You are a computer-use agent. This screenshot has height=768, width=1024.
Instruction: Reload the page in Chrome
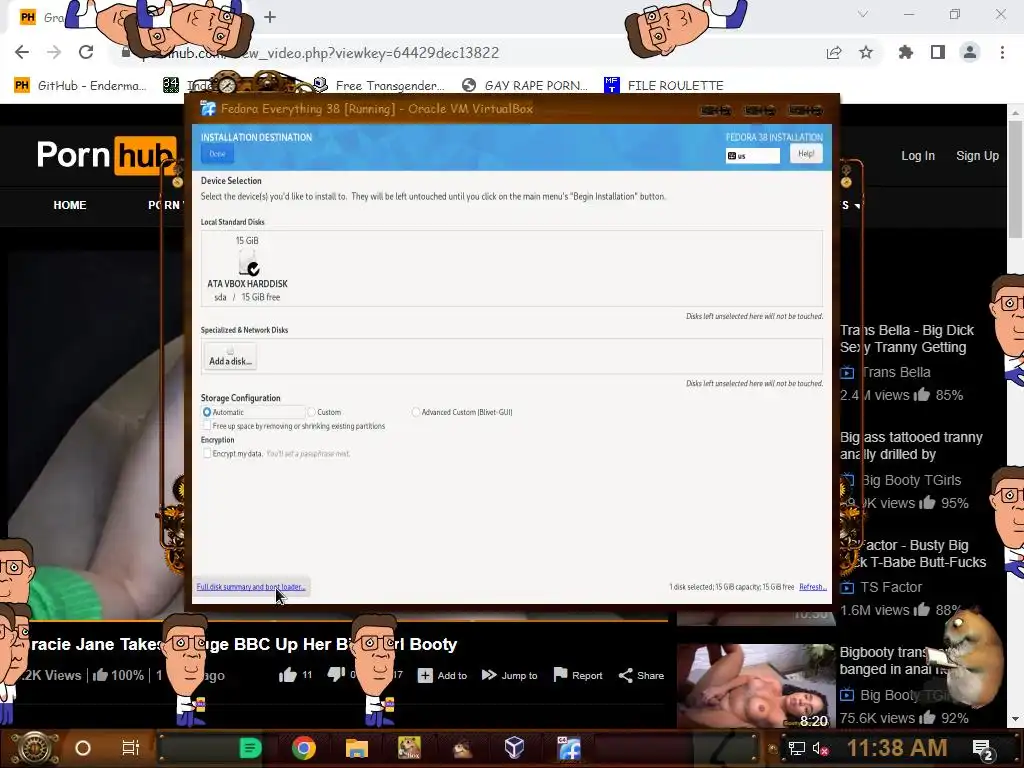[86, 52]
